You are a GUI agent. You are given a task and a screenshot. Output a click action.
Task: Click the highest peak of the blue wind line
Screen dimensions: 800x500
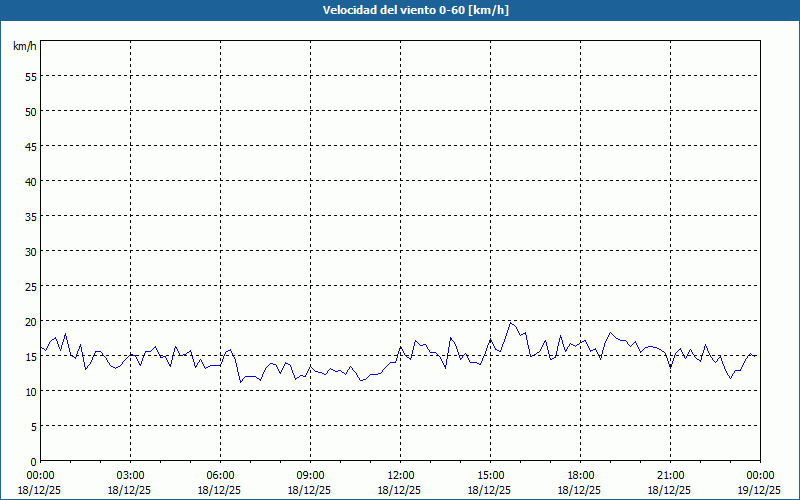(x=511, y=322)
